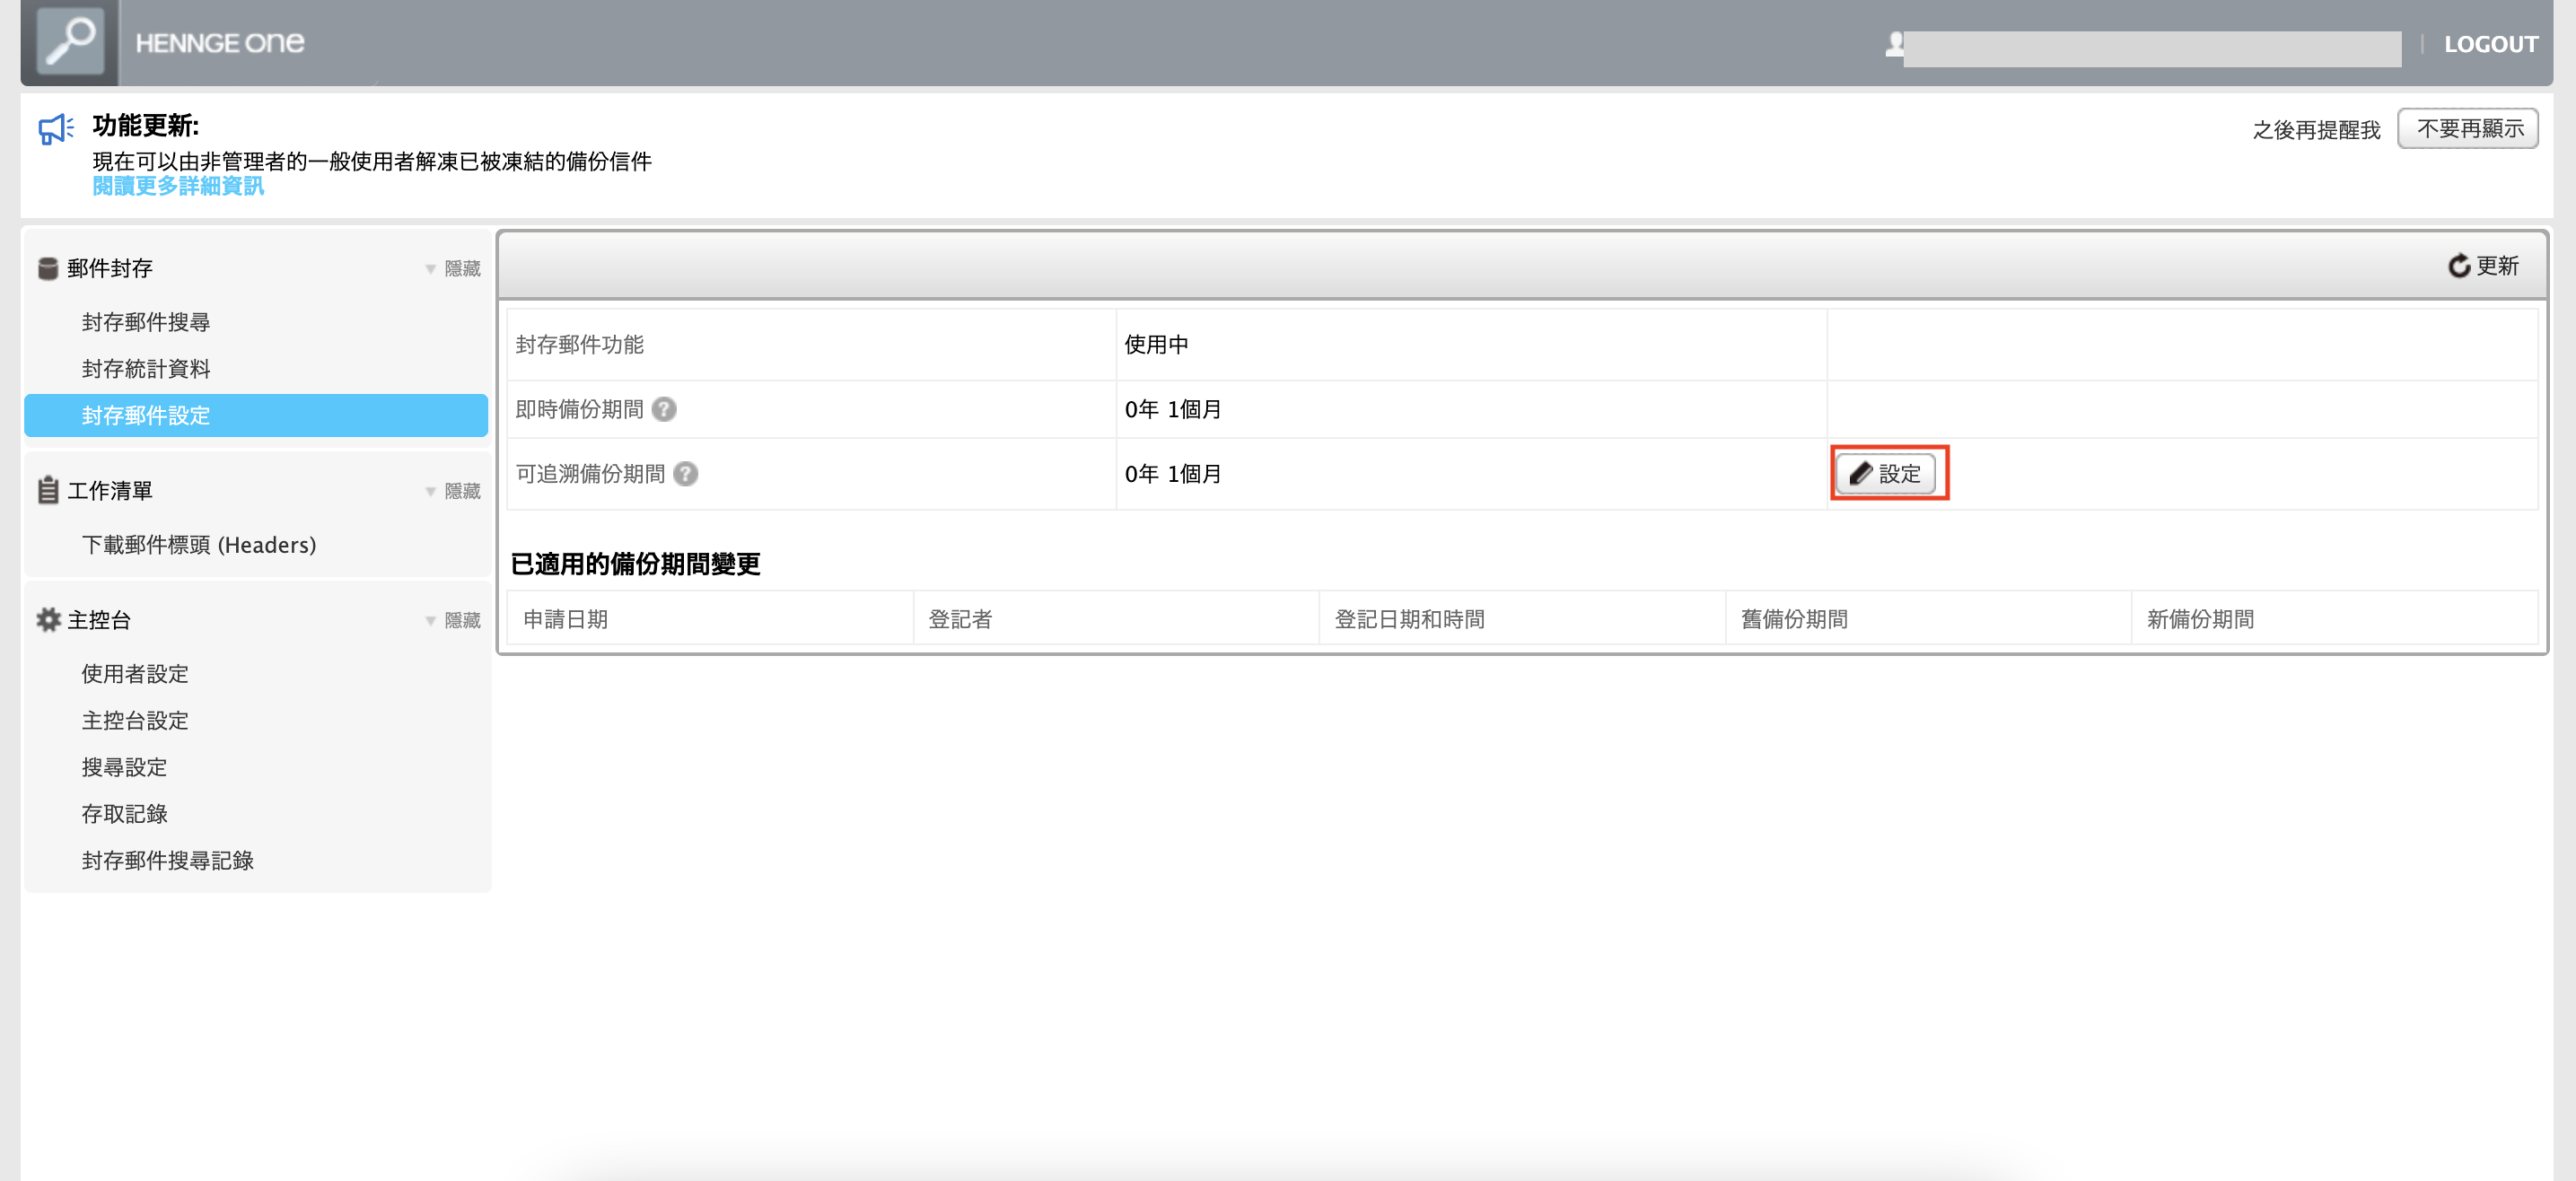The height and width of the screenshot is (1181, 2576).
Task: Click the redacted username field
Action: (x=2152, y=48)
